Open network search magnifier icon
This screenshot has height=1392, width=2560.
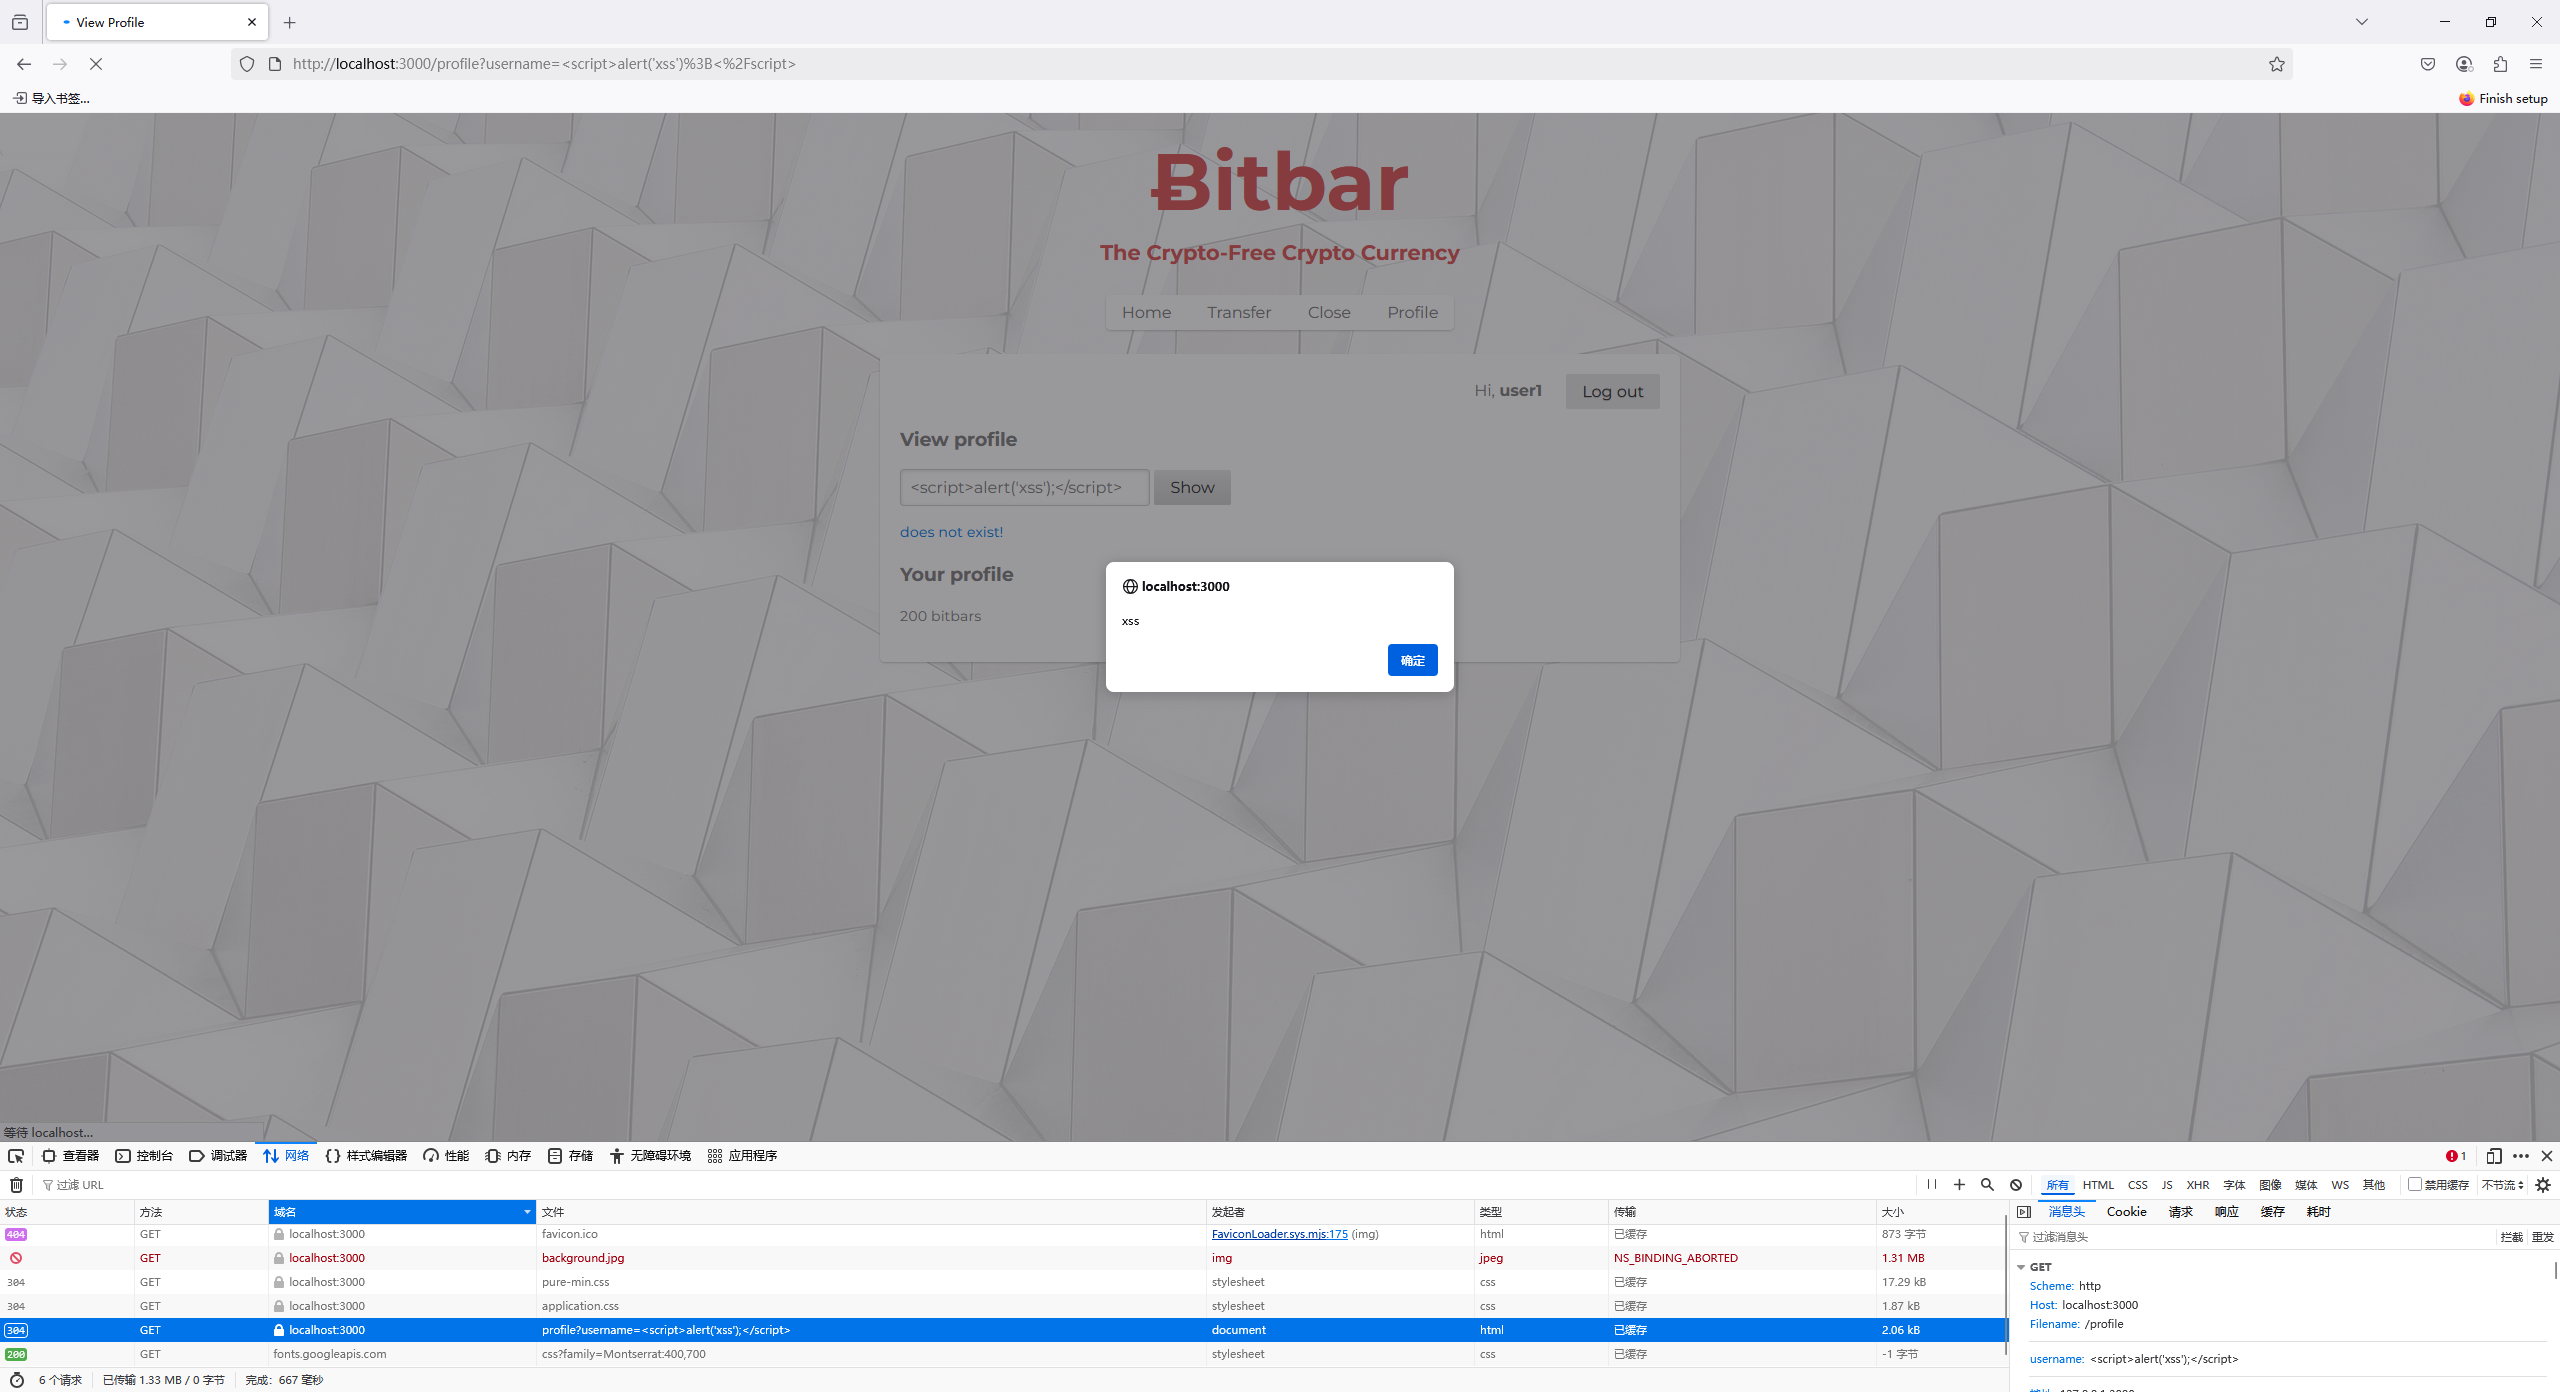click(1988, 1184)
